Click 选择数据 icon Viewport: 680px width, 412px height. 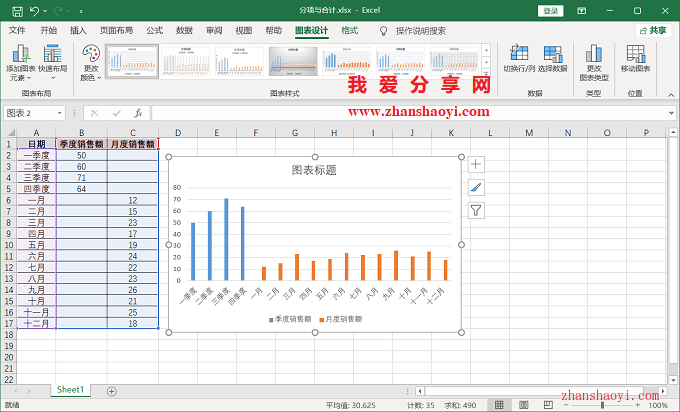[x=552, y=59]
